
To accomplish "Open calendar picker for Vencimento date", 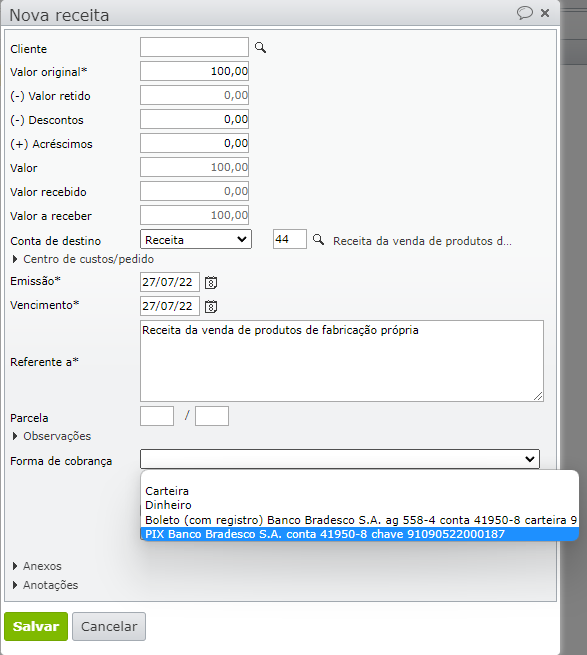I will (211, 306).
